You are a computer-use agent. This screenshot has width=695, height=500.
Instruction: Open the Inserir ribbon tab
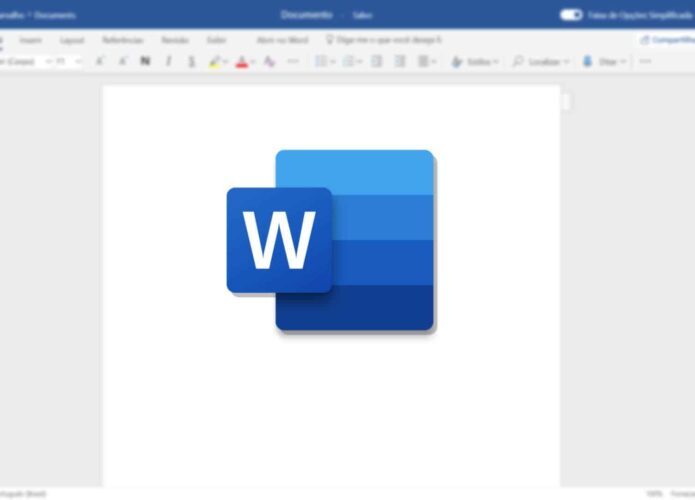(31, 40)
